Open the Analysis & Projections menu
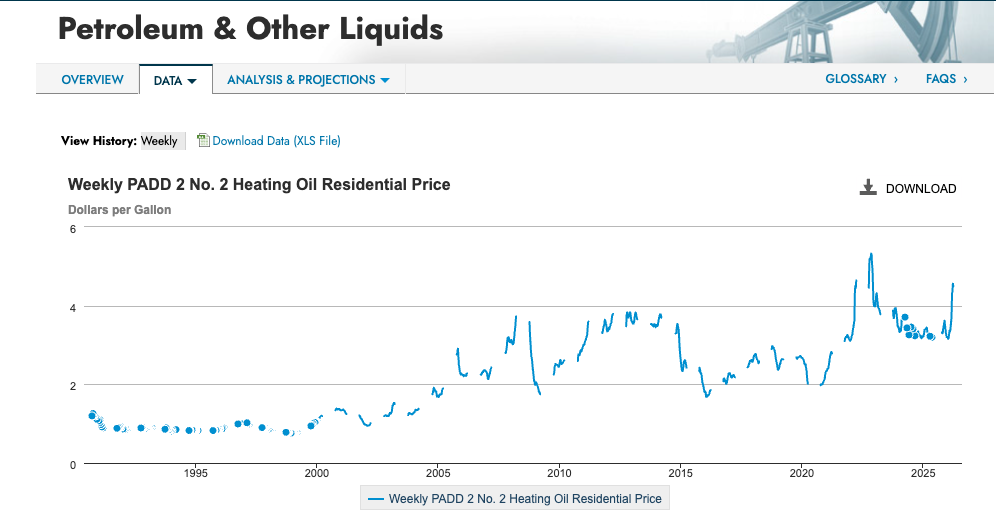Image resolution: width=996 pixels, height=517 pixels. [x=301, y=79]
